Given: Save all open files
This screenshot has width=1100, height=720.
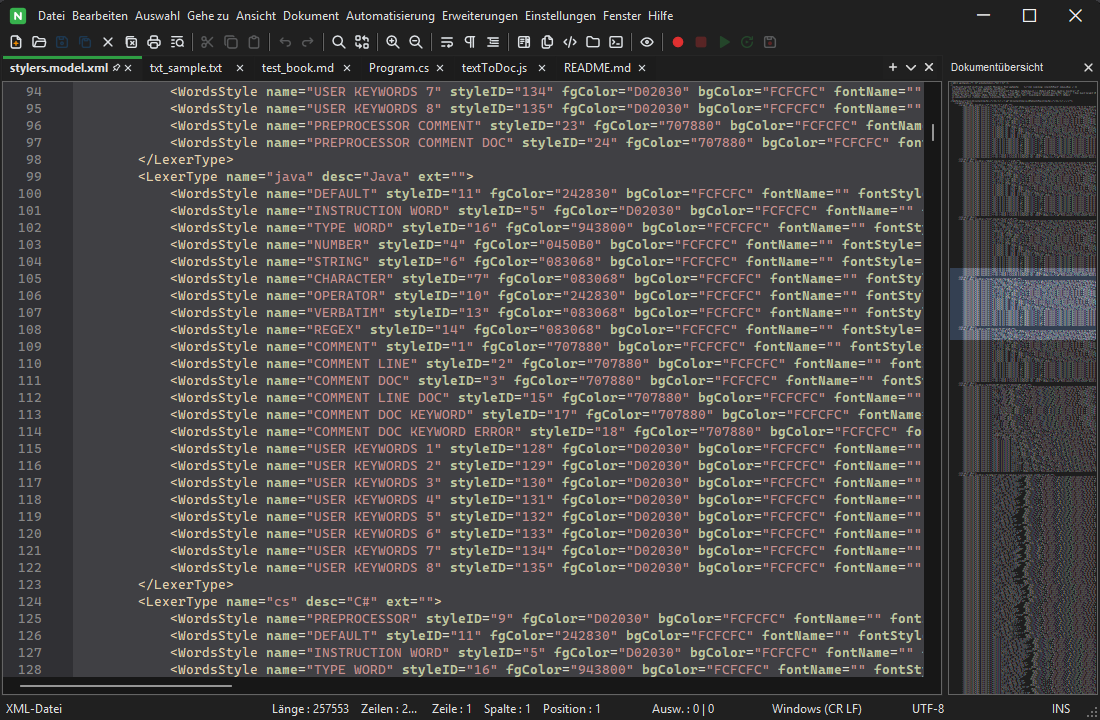Looking at the screenshot, I should 85,42.
